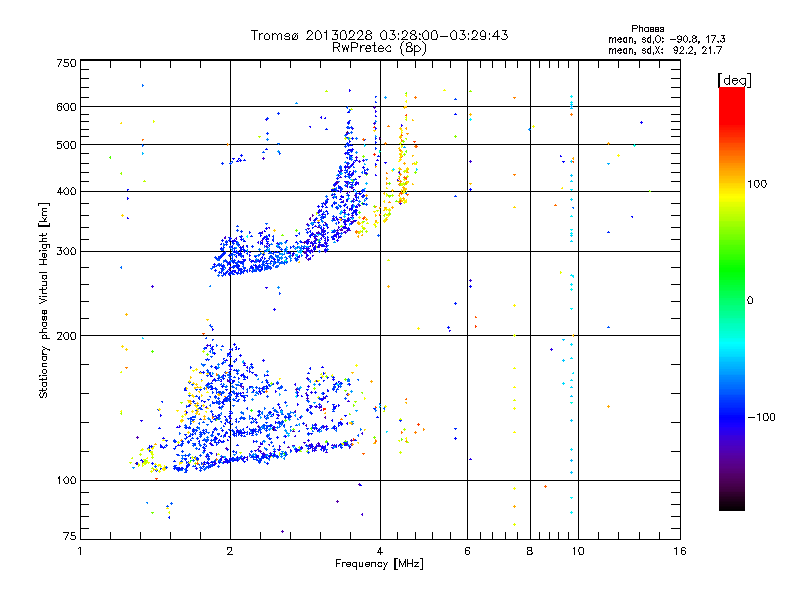Click the y-axis tick label '750'
800x600 pixels.
(66, 63)
